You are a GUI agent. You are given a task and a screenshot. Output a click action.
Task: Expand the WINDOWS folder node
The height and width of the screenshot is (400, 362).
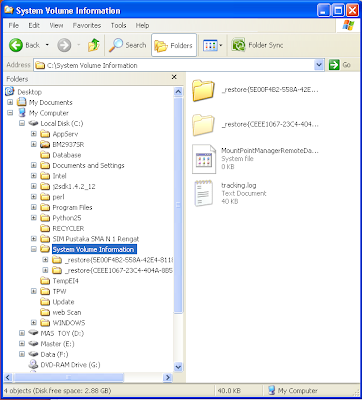pyautogui.click(x=34, y=322)
